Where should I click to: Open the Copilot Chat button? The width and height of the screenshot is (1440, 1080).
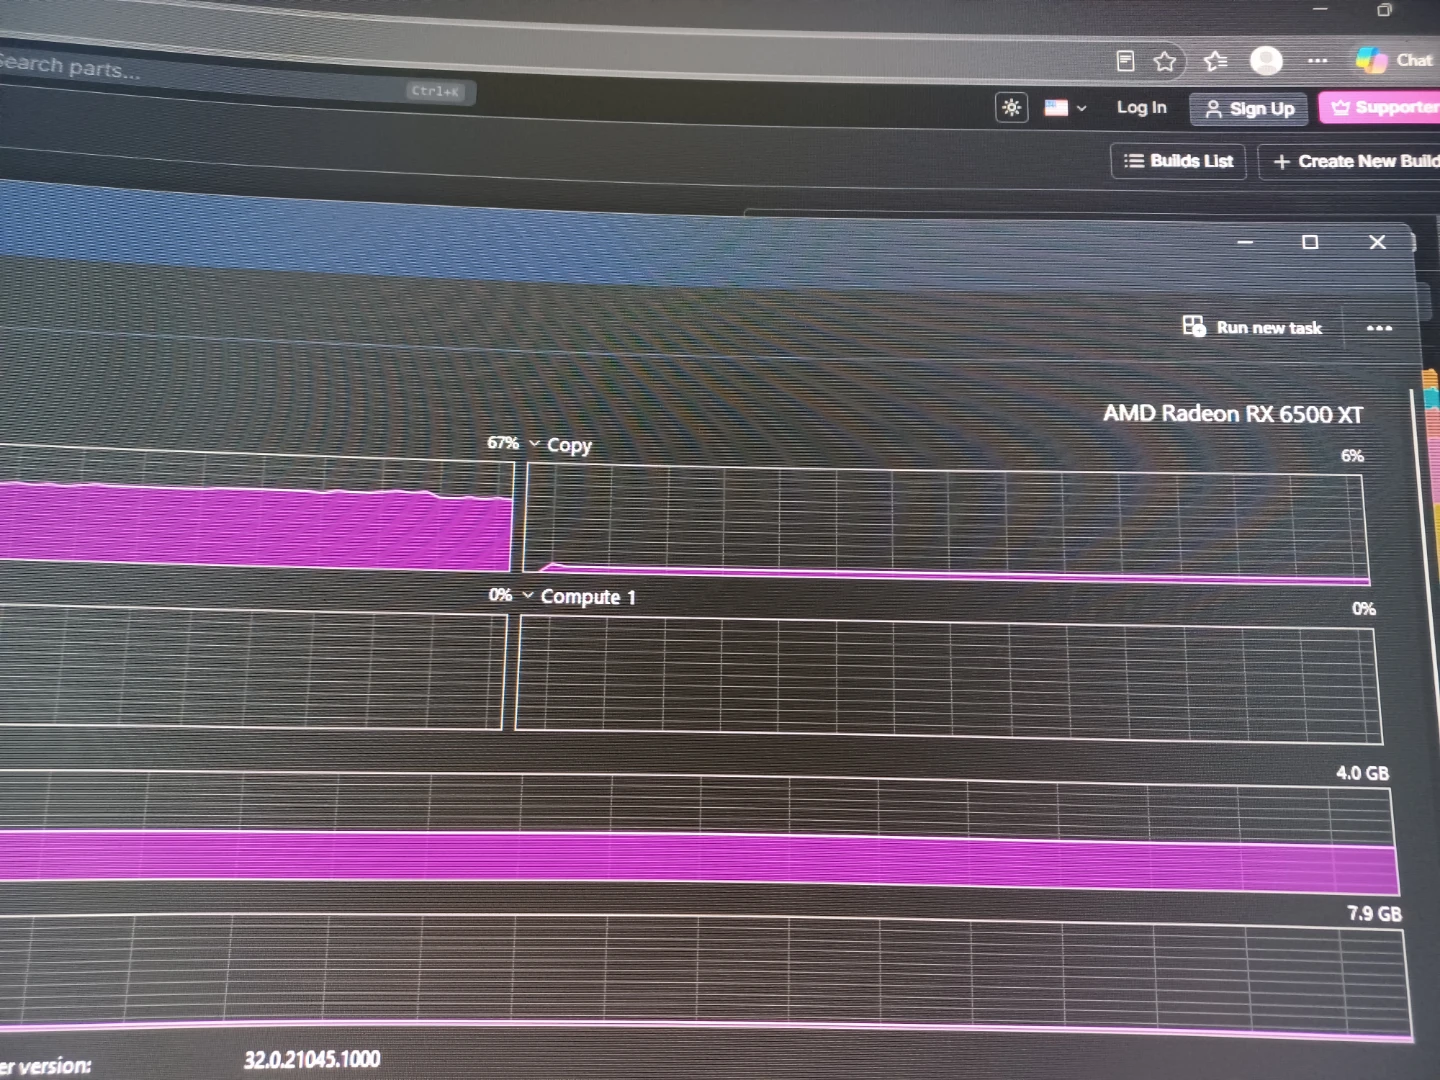click(x=1396, y=60)
